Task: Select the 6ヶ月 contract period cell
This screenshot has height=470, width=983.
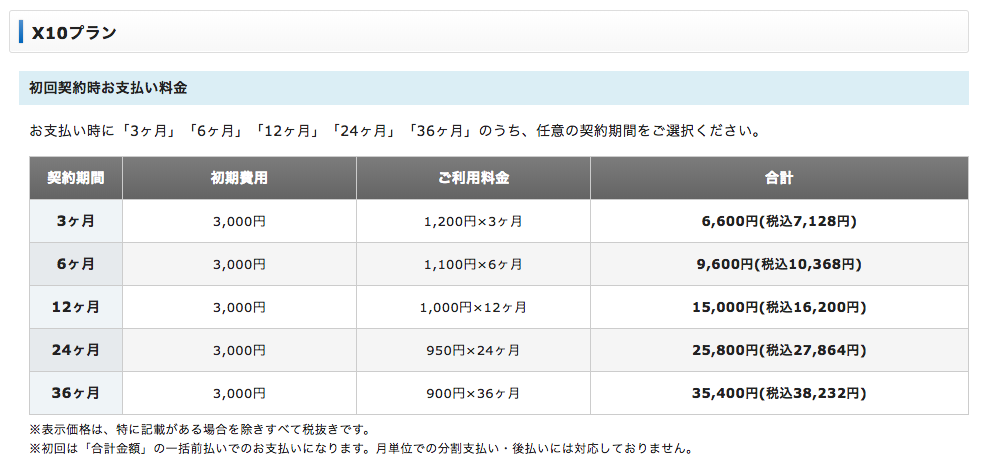Action: tap(76, 264)
